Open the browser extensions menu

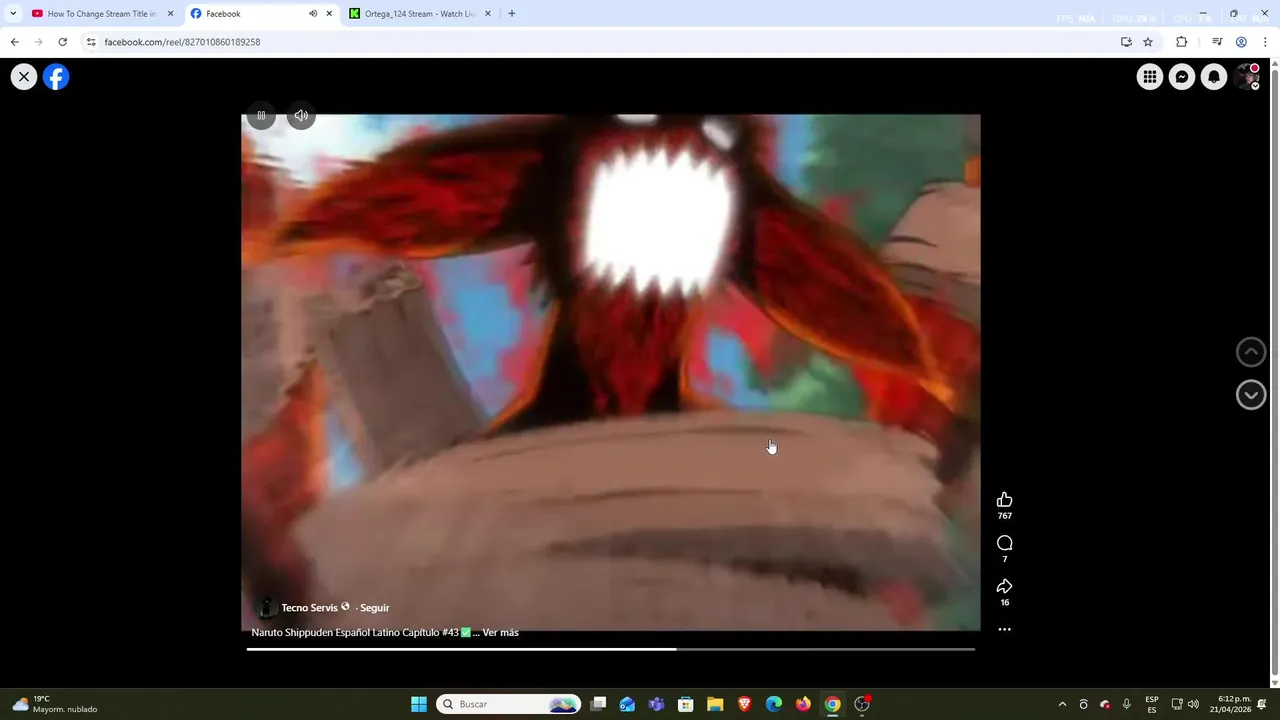(x=1182, y=42)
